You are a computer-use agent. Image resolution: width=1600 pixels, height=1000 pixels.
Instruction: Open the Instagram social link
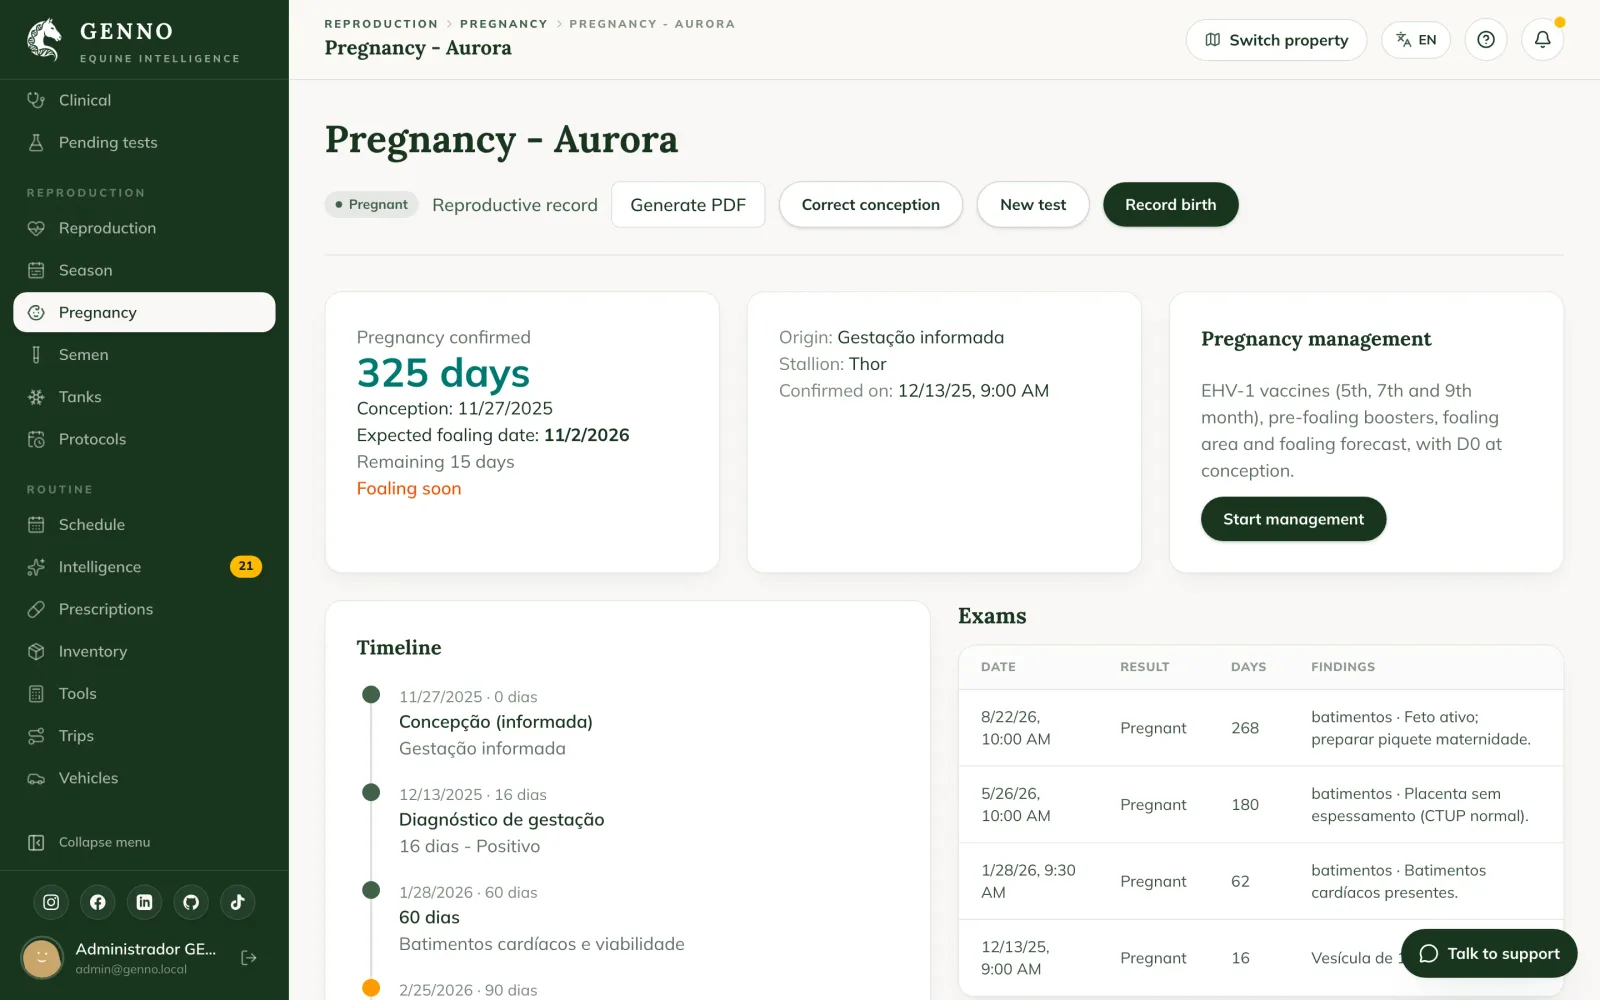[x=51, y=902]
